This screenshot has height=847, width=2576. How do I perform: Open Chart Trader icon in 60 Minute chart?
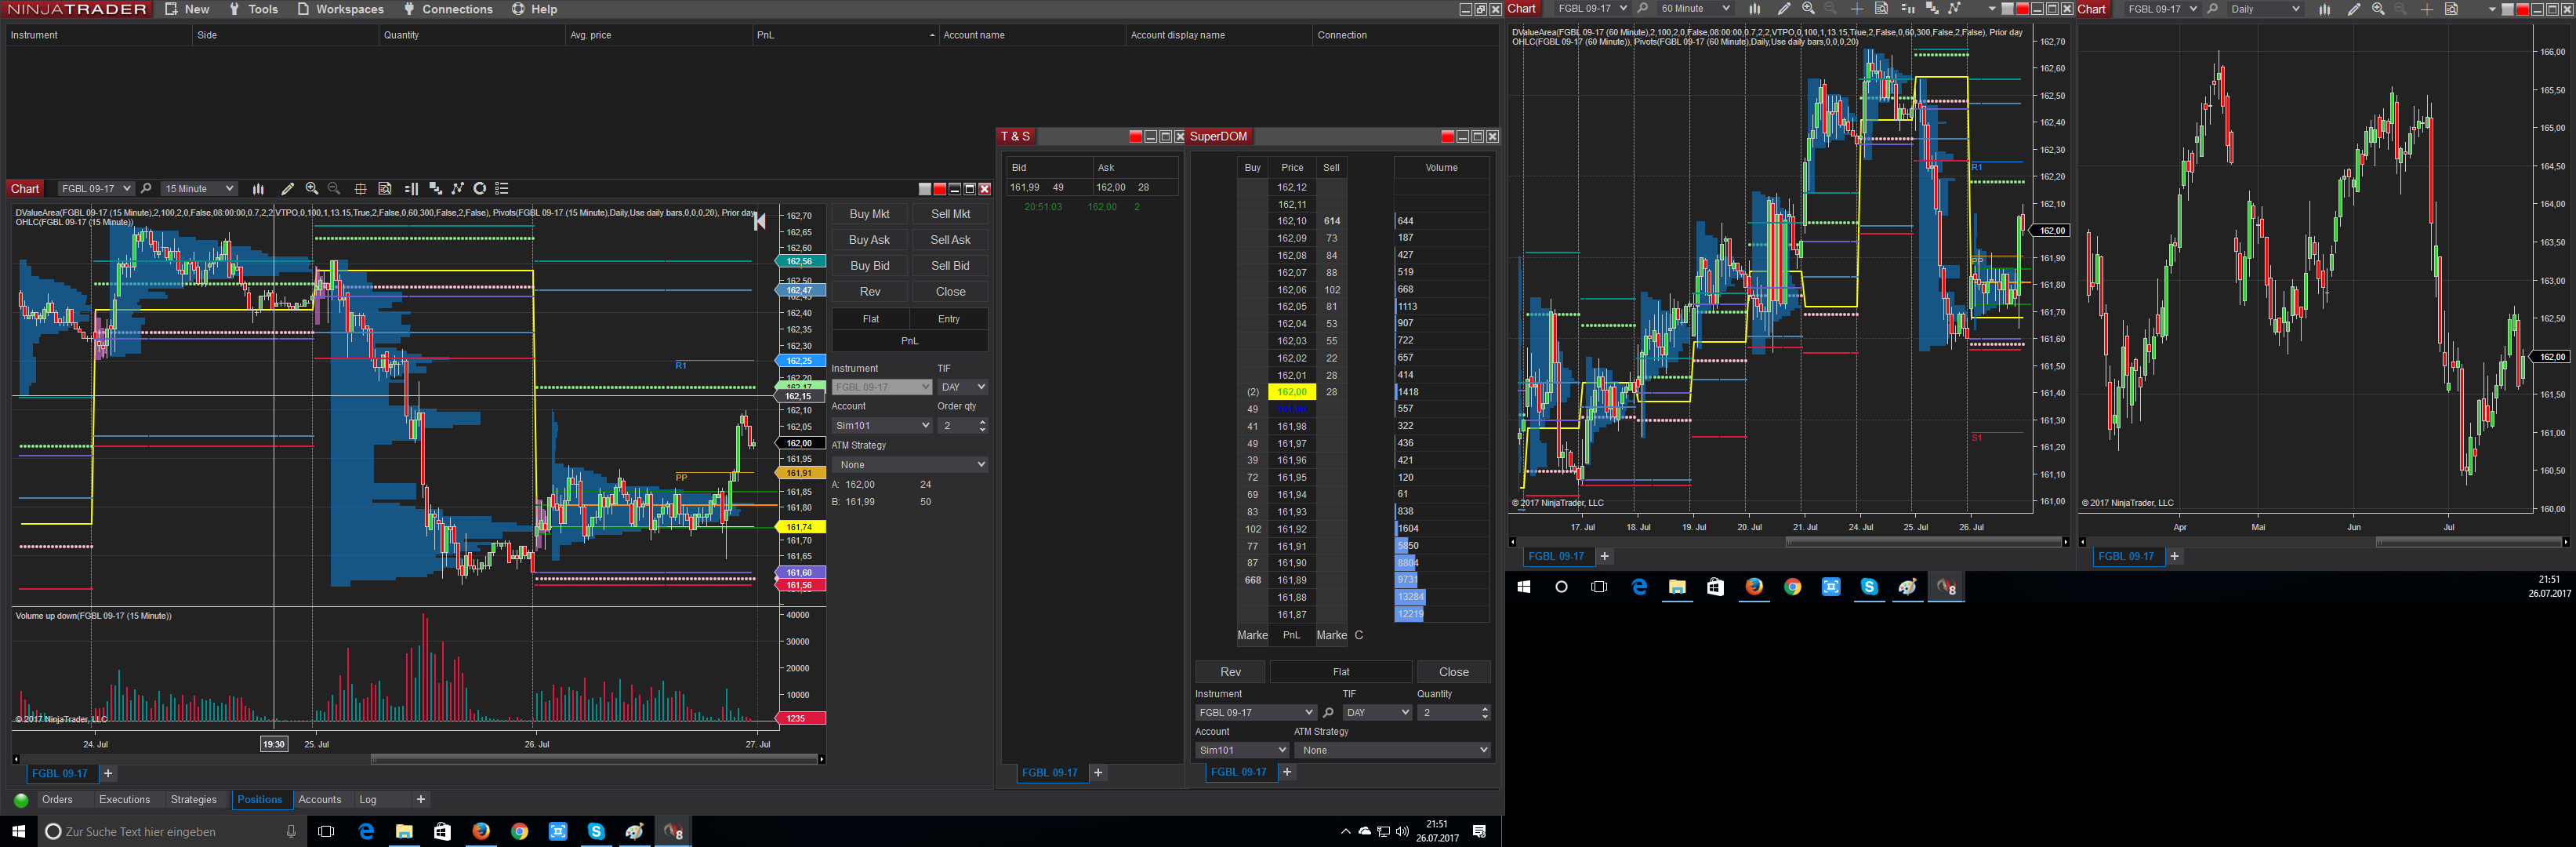pos(1907,9)
